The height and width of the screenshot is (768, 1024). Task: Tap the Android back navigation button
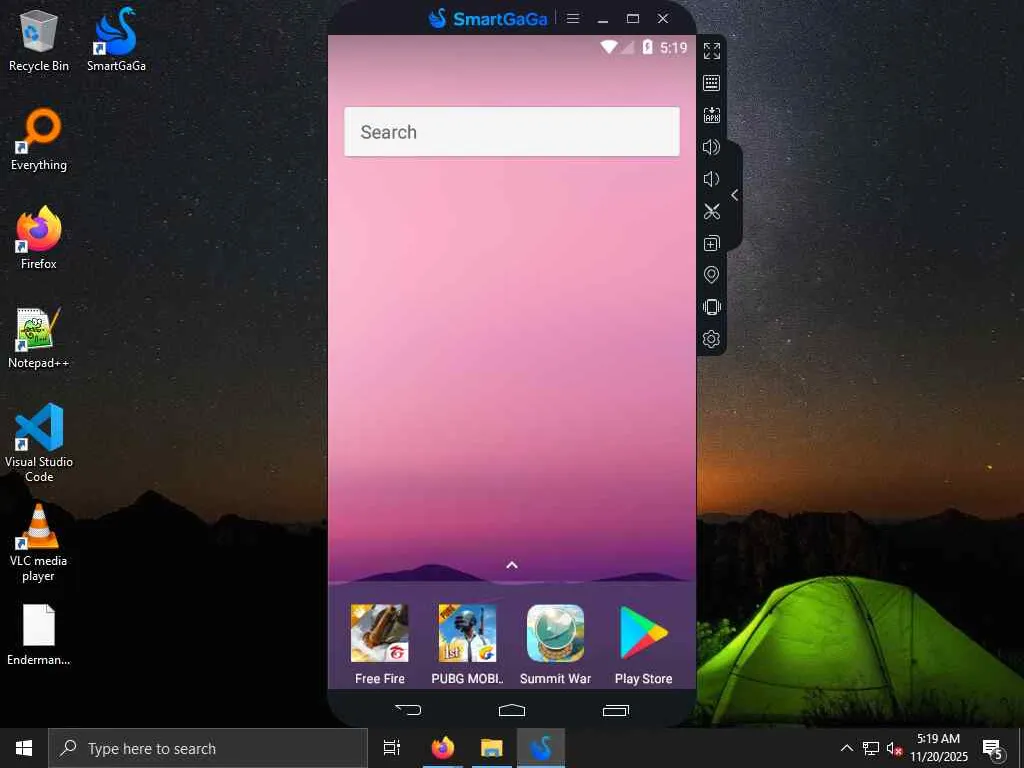pyautogui.click(x=408, y=710)
